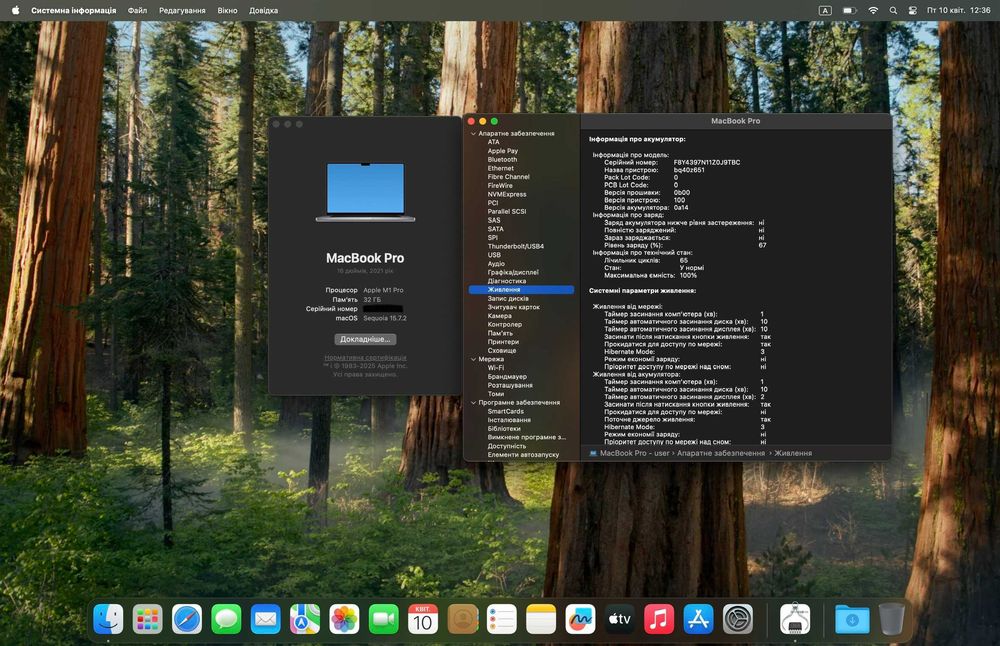
Task: Click the Wi-Fi status icon in menu bar
Action: tap(873, 10)
